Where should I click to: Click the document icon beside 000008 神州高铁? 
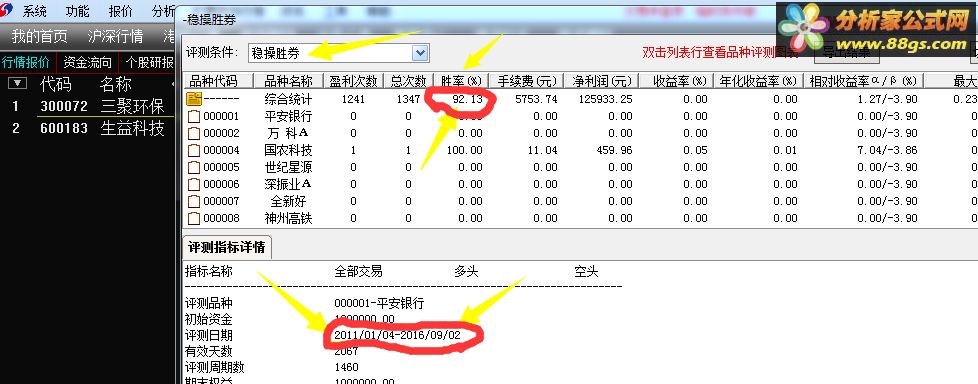click(194, 218)
